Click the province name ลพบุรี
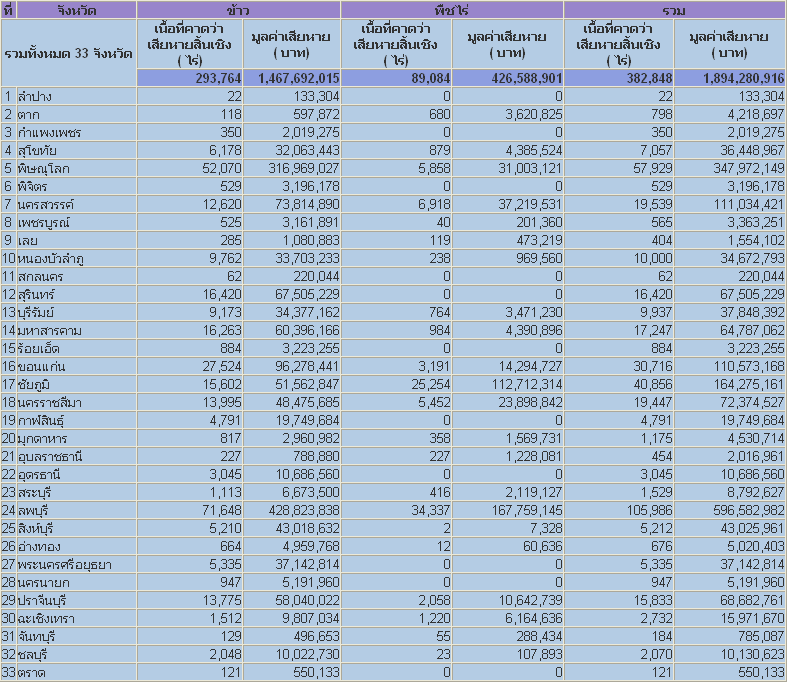This screenshot has width=787, height=682. [36, 510]
